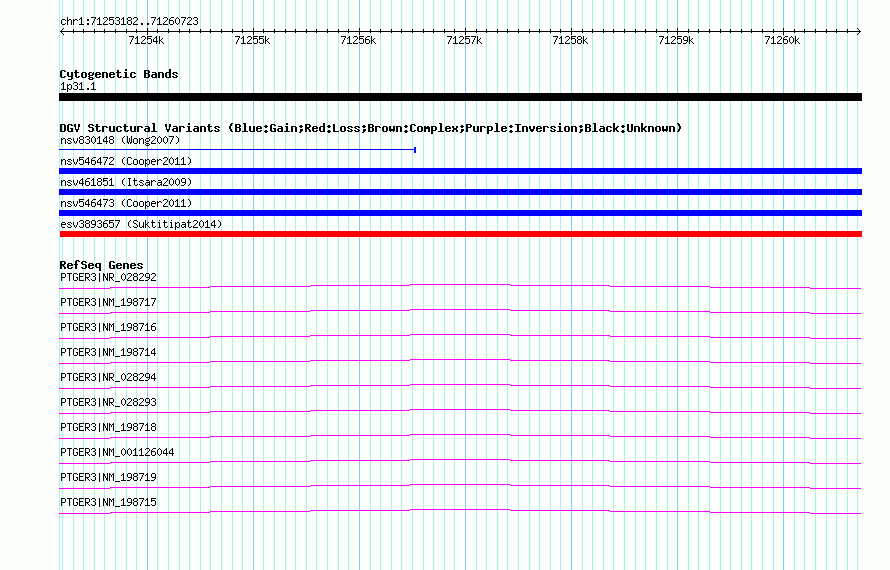Click the PTGER3|NM_198719 transcript label
This screenshot has height=570, width=890.
(x=108, y=477)
